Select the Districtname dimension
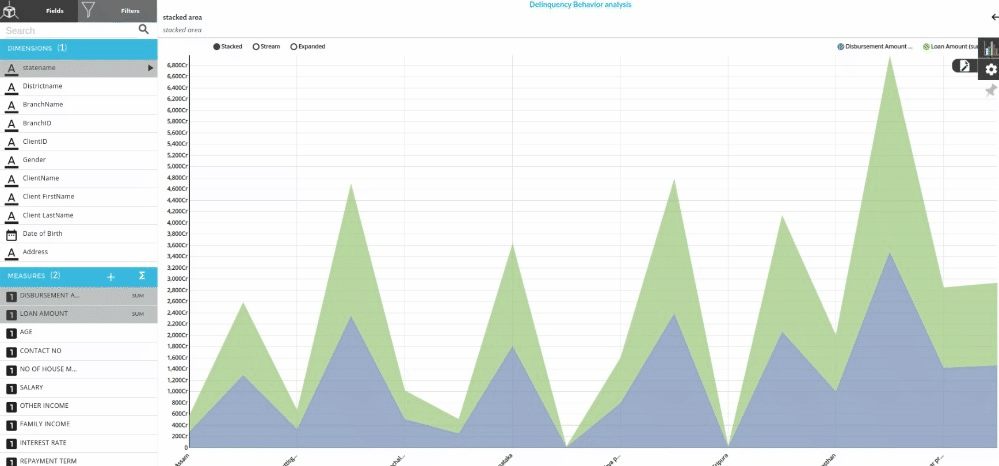Screen dimensions: 999x466 pos(78,86)
